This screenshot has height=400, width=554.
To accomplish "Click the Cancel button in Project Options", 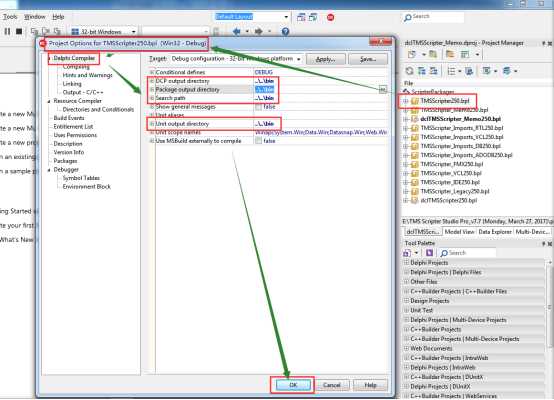I will coord(331,385).
